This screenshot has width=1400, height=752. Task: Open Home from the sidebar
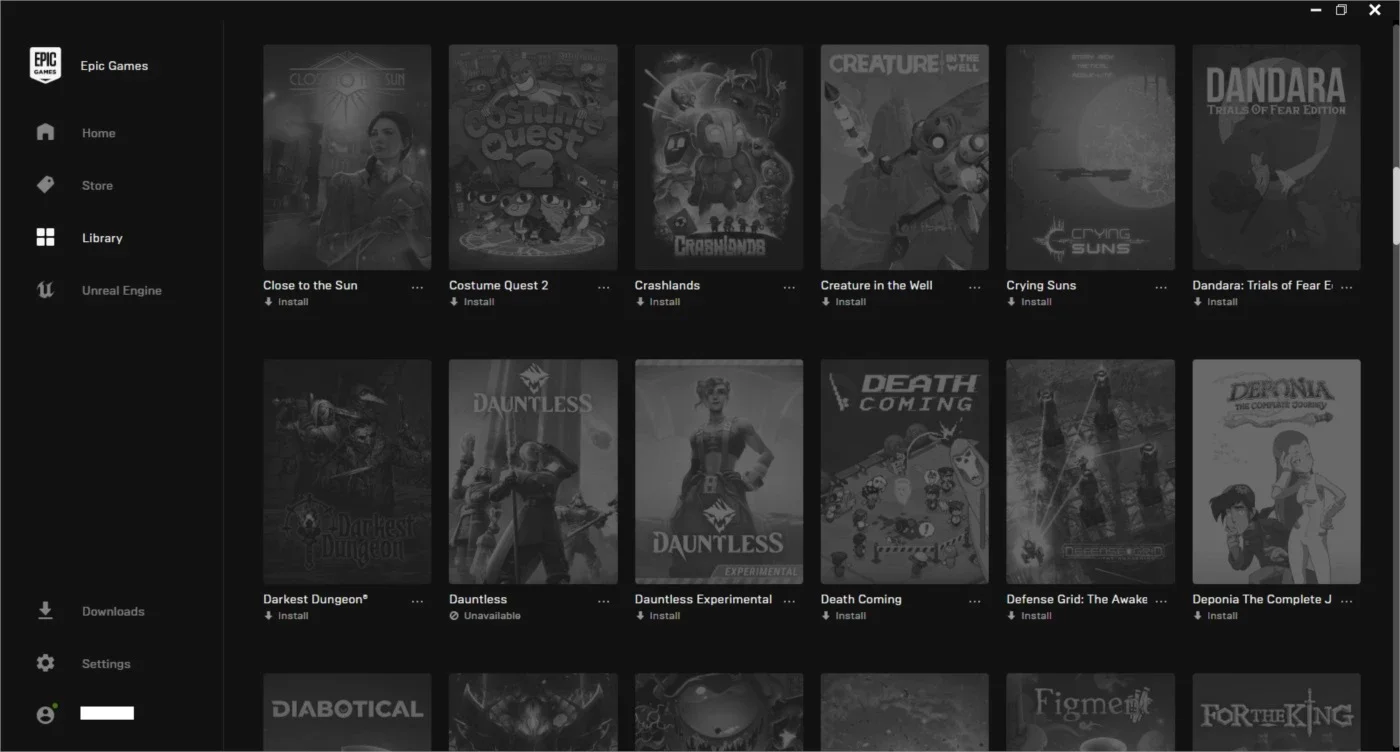click(x=98, y=133)
